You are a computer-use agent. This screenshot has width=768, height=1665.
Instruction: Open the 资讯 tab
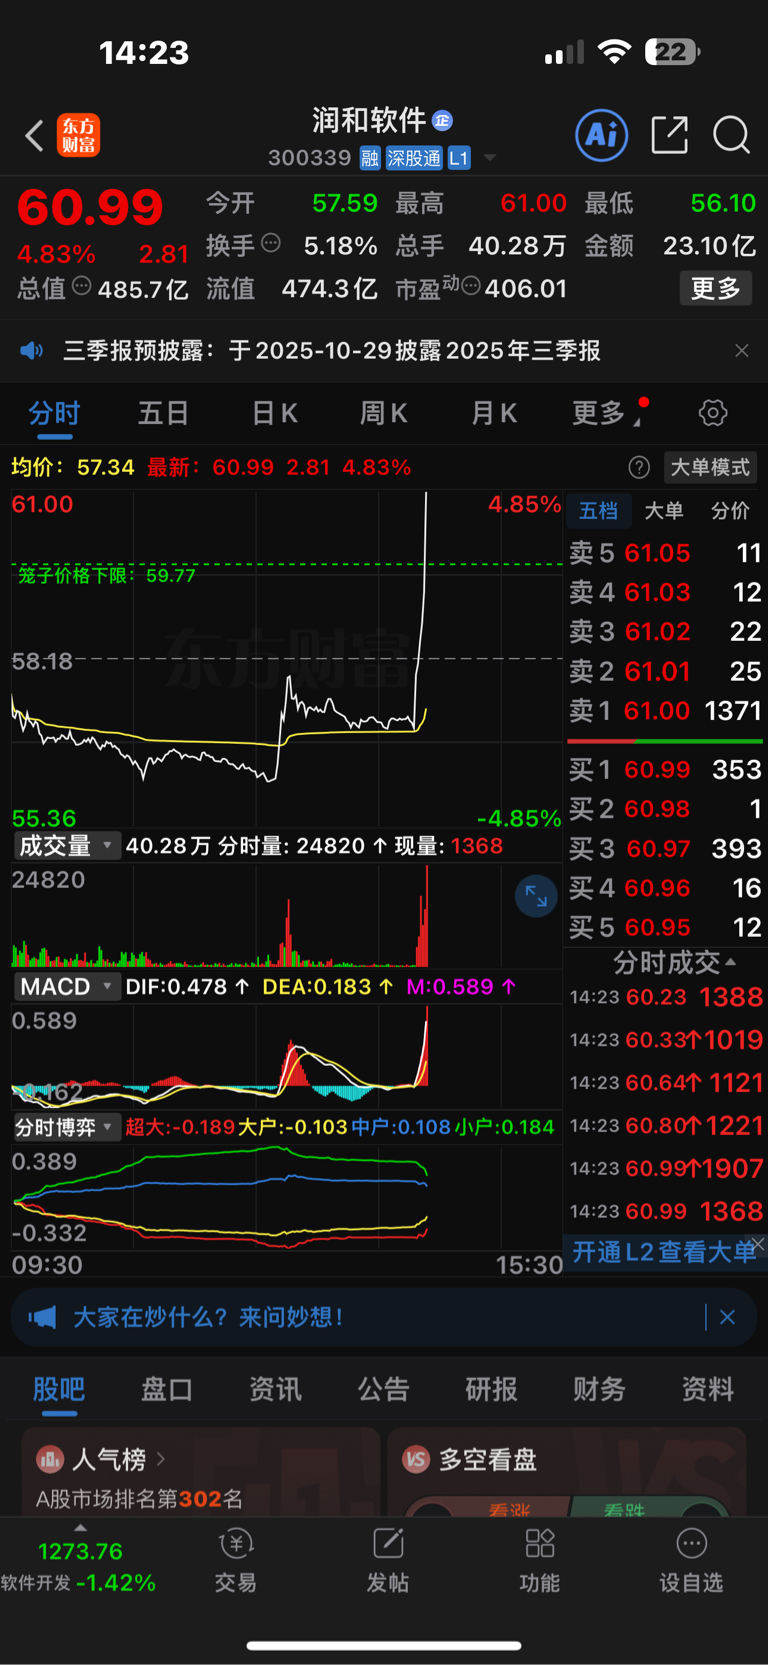pos(275,1389)
